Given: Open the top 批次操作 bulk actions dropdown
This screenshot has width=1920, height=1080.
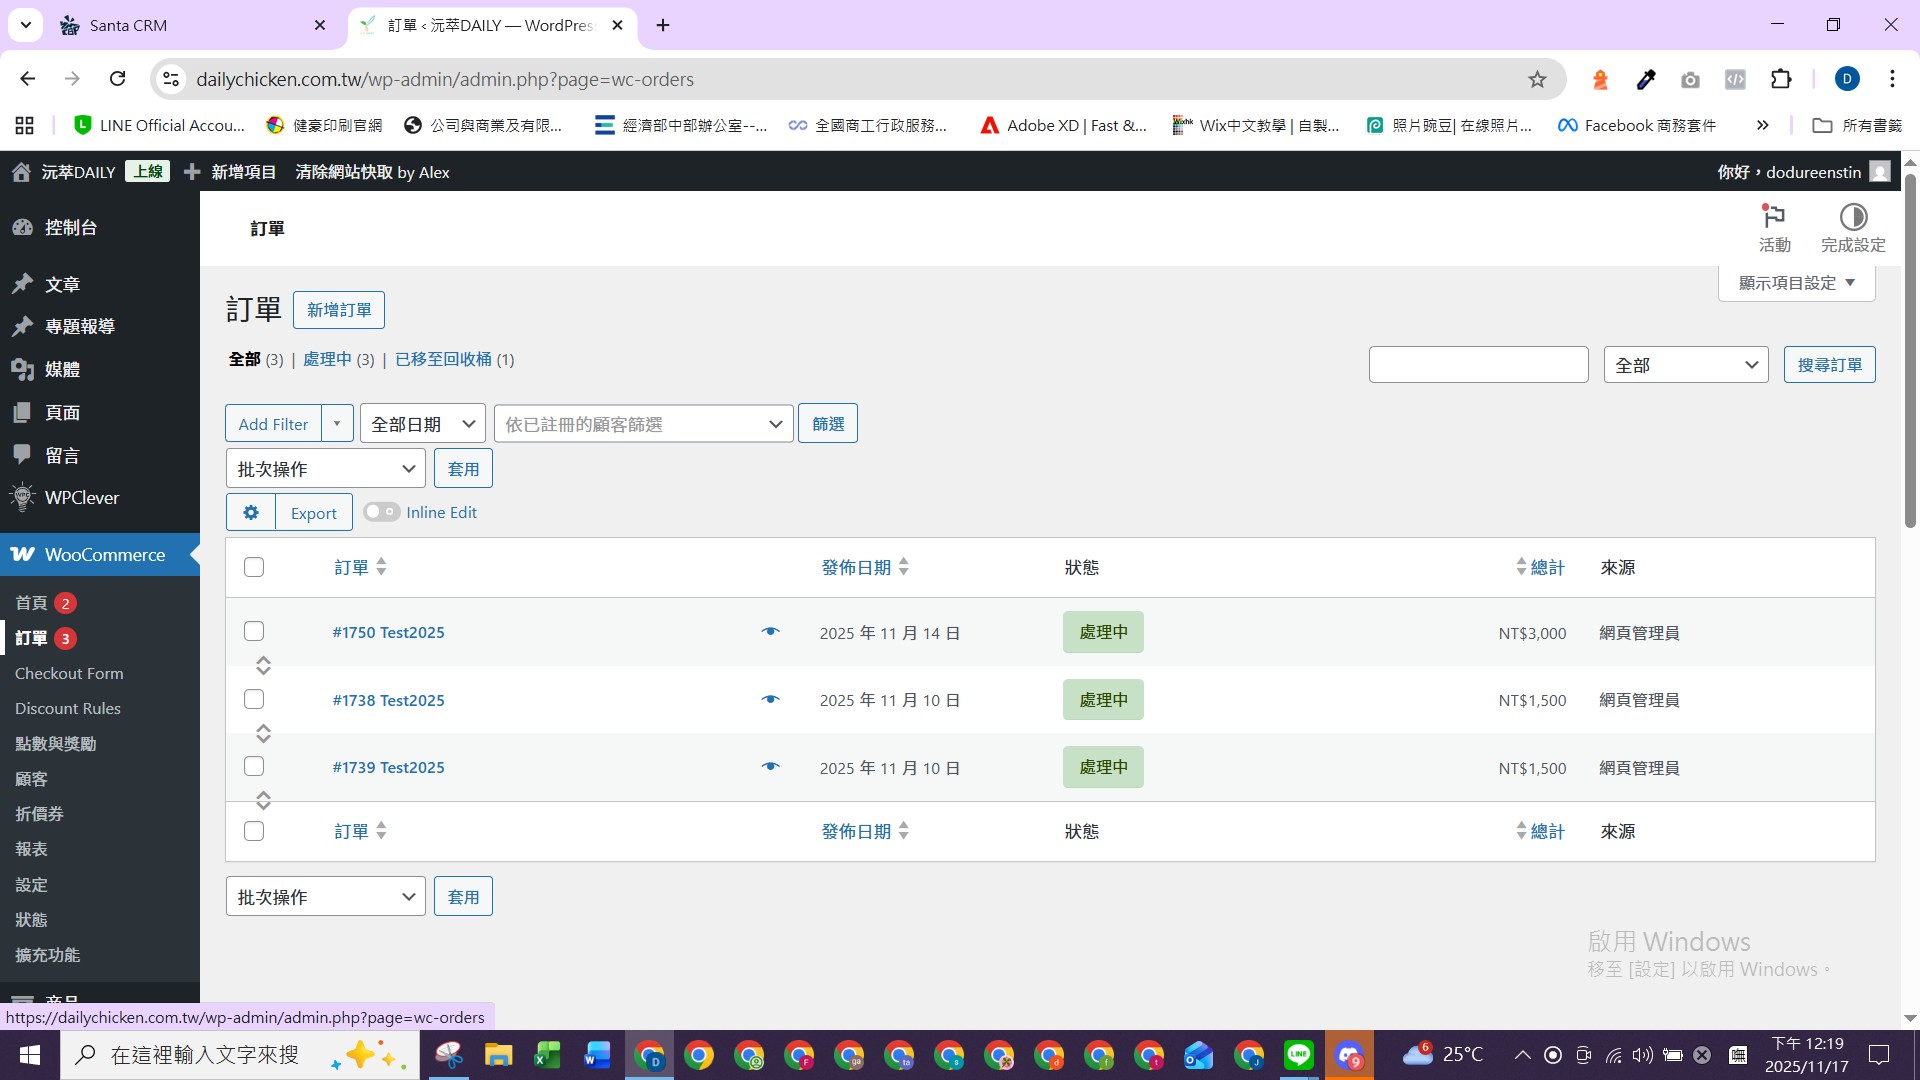Looking at the screenshot, I should [x=325, y=469].
